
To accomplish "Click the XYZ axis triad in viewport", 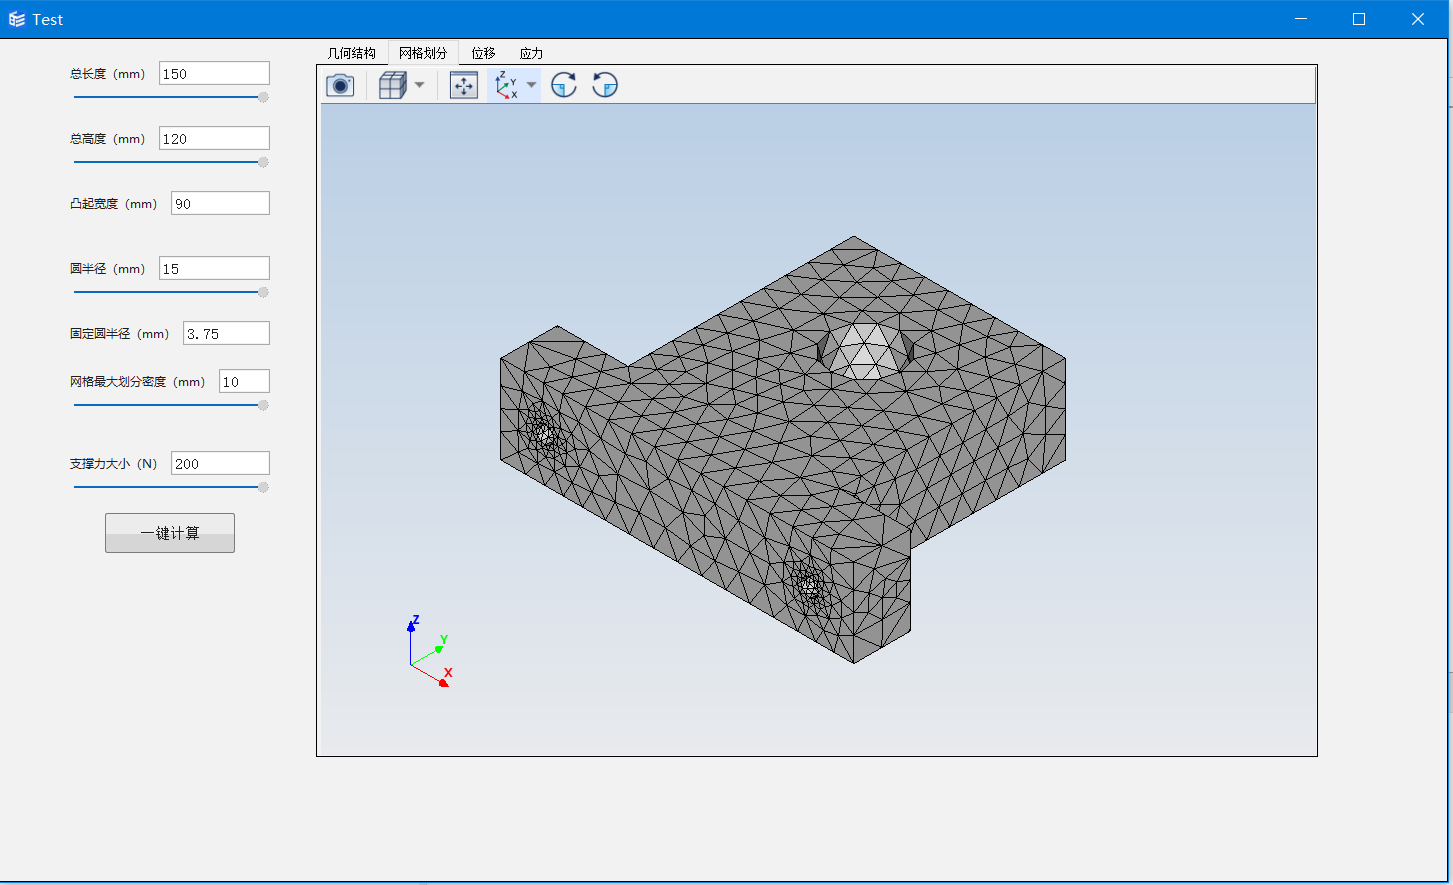I will pos(430,651).
